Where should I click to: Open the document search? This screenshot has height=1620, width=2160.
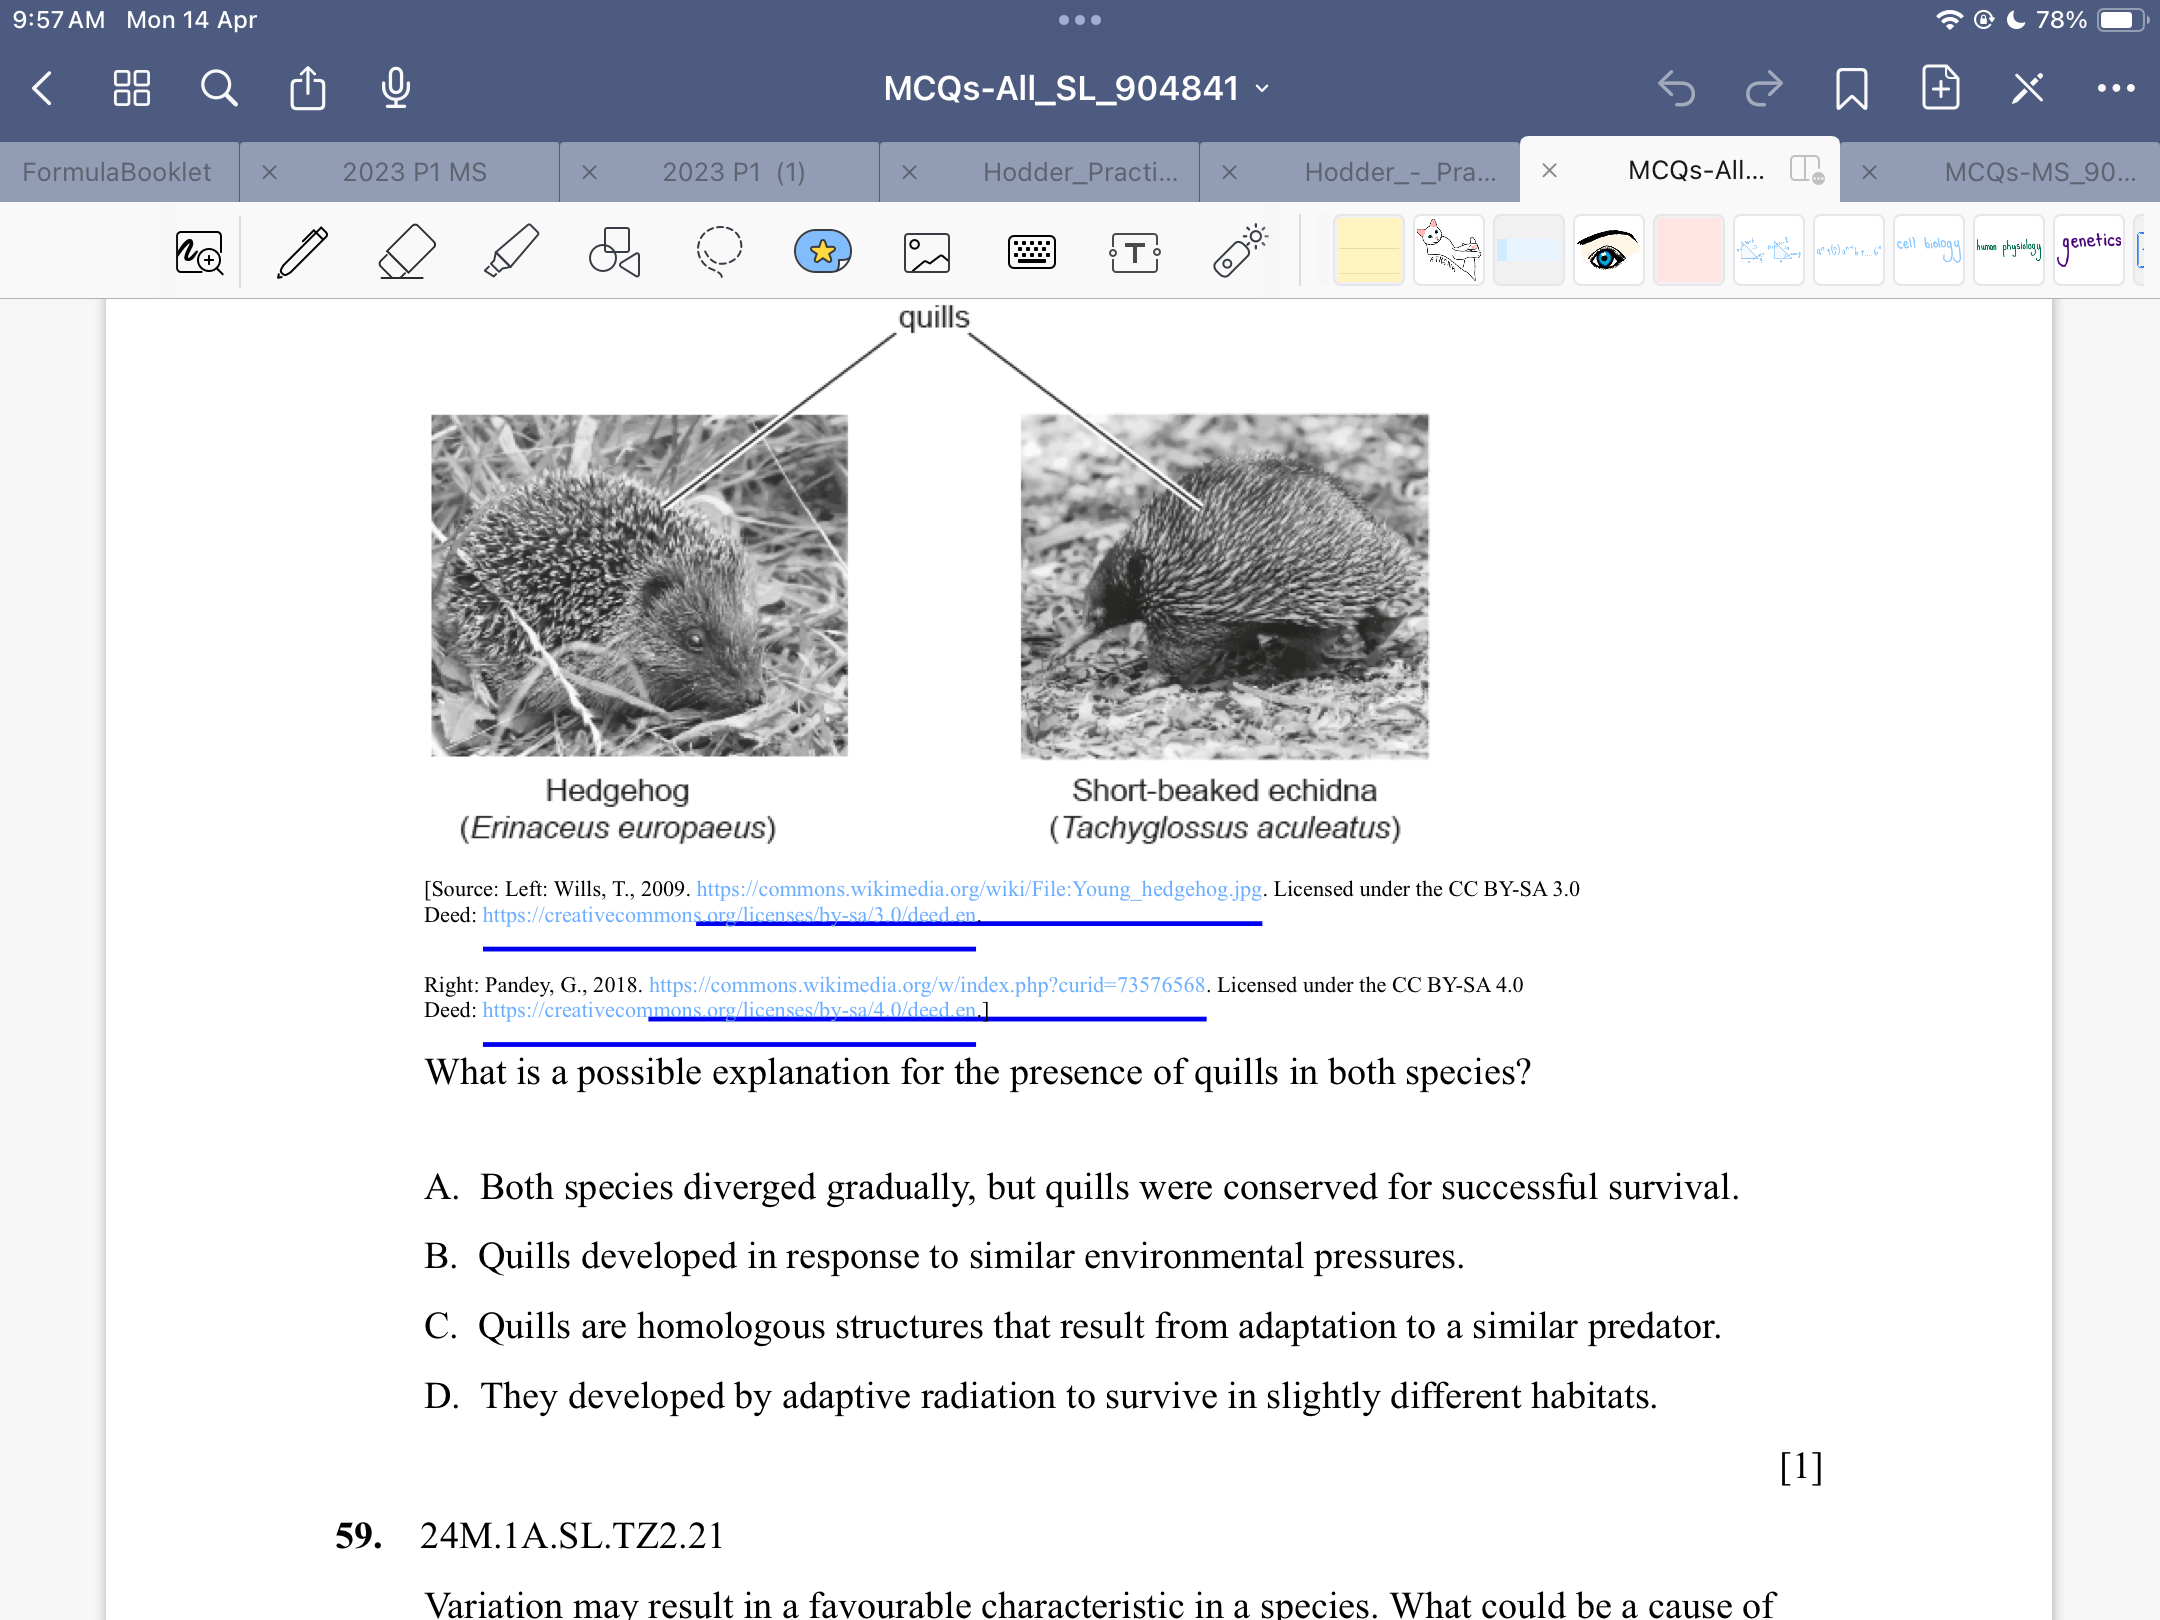click(x=219, y=88)
